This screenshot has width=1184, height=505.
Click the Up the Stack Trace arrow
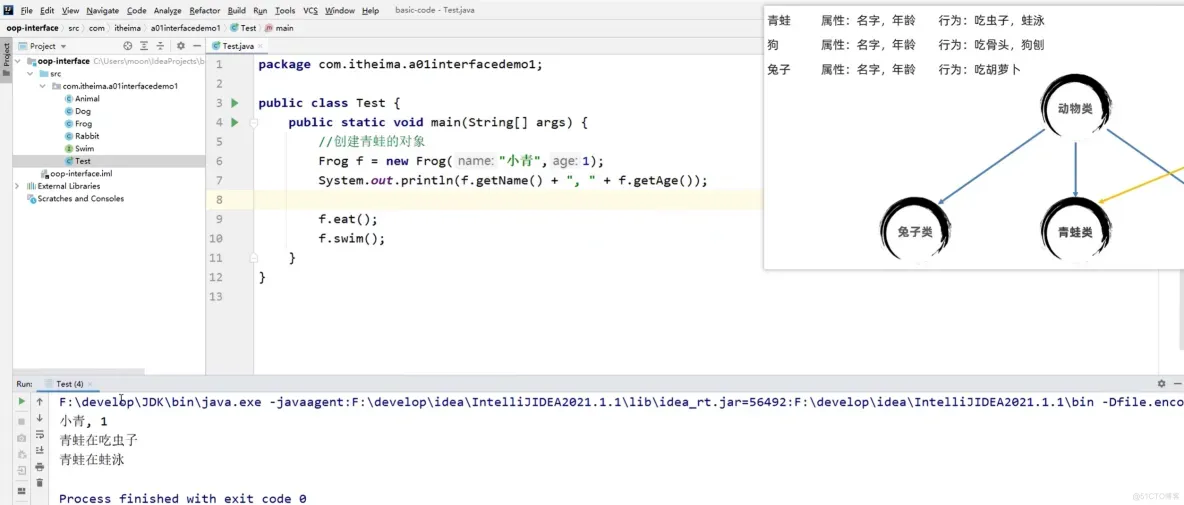[x=40, y=402]
